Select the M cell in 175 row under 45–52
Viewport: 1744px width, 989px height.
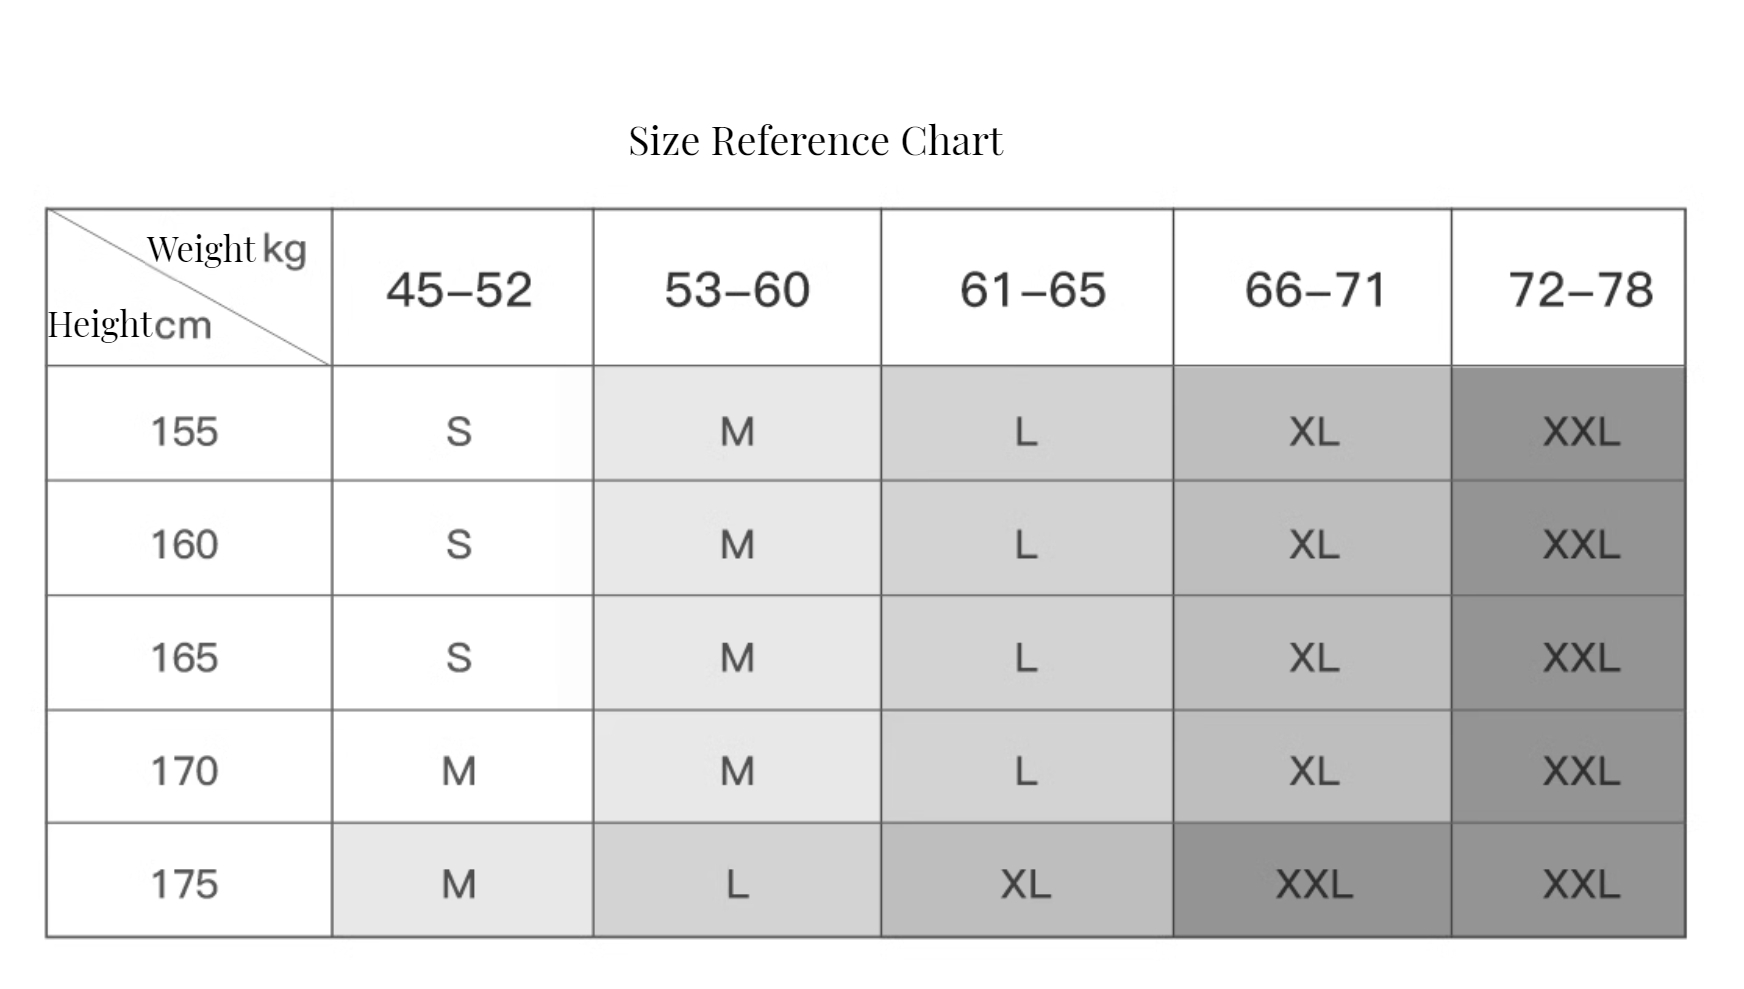tap(462, 880)
